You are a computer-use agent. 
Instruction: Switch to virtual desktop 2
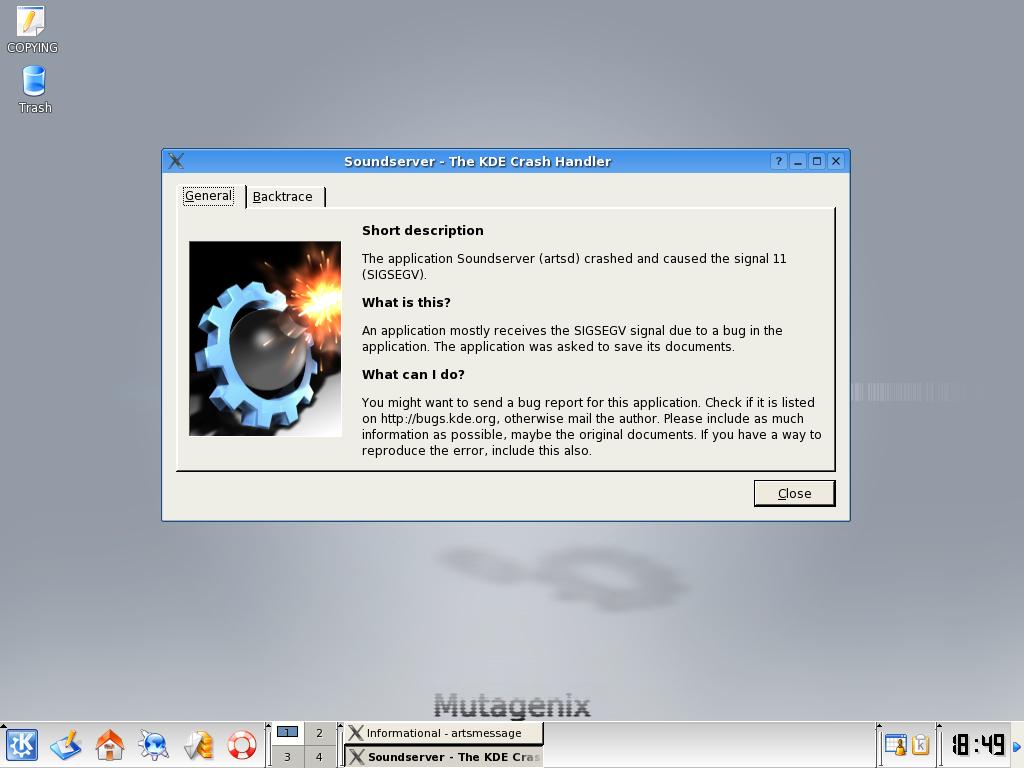point(319,733)
